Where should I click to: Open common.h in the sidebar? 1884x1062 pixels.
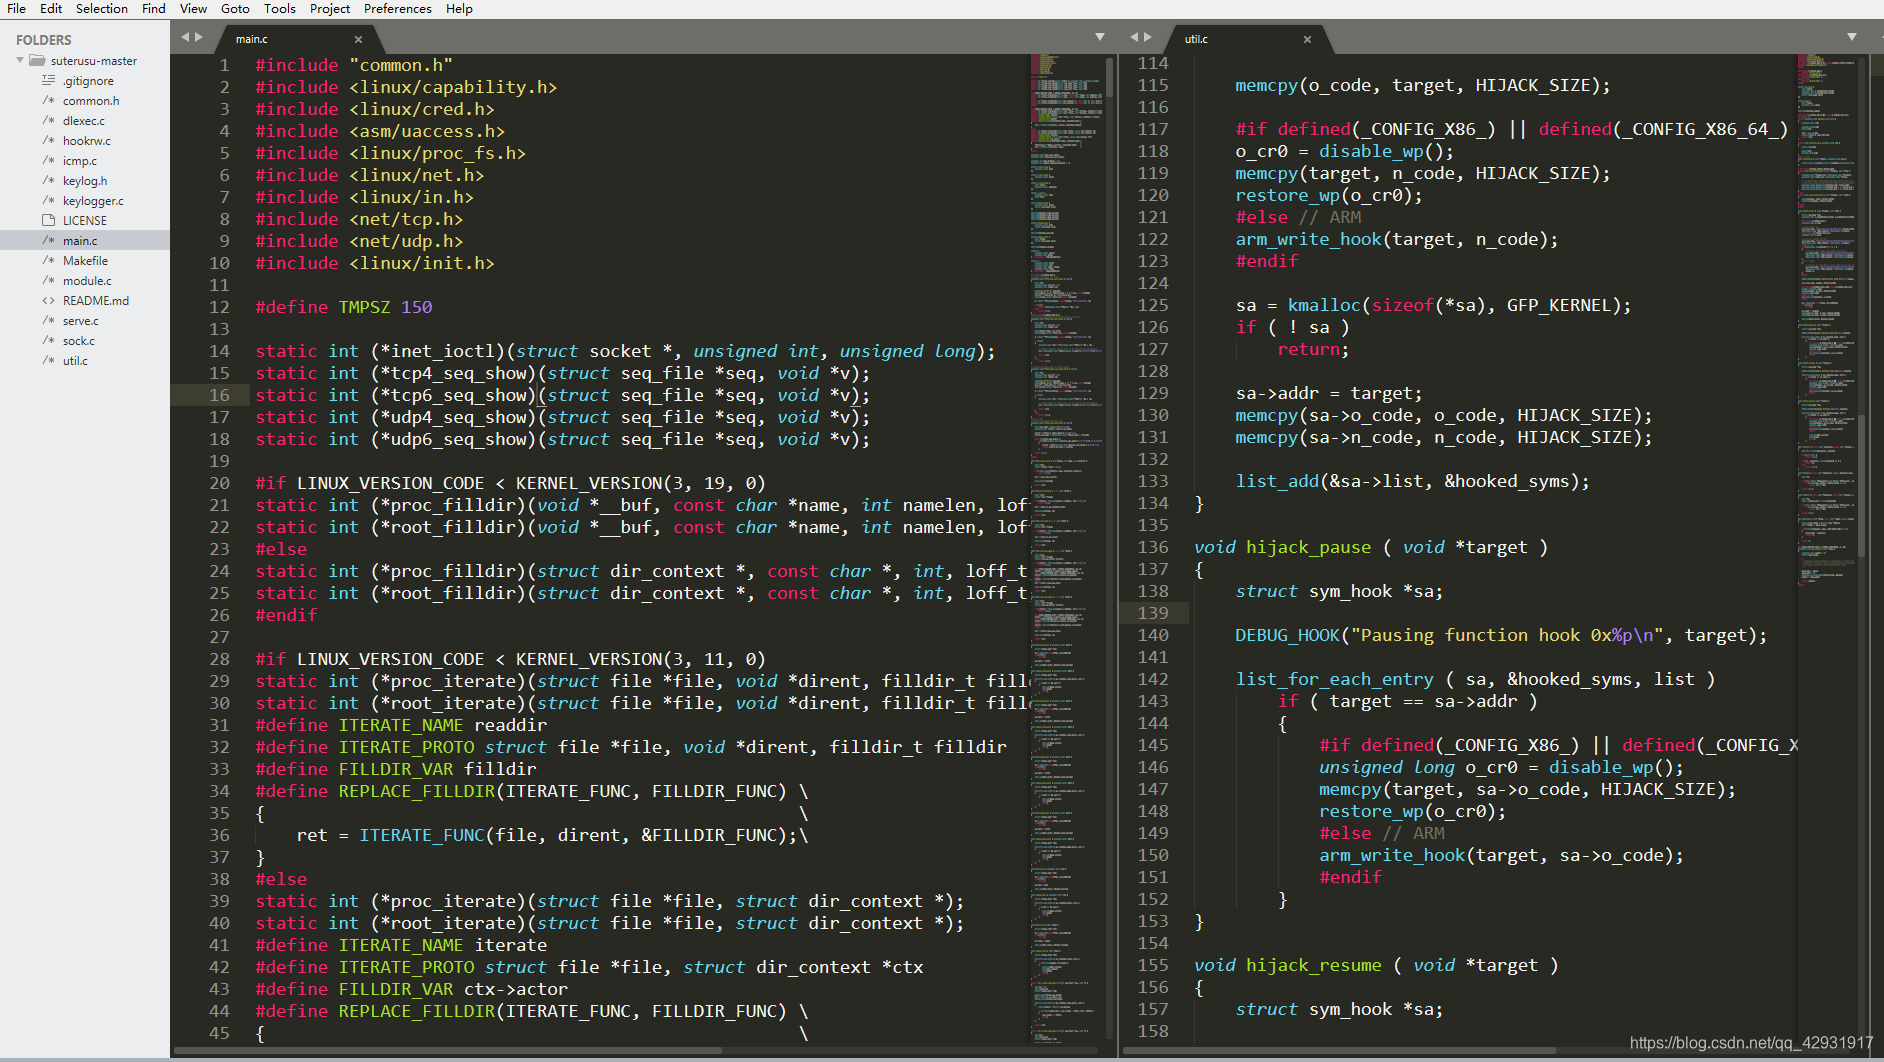(90, 101)
